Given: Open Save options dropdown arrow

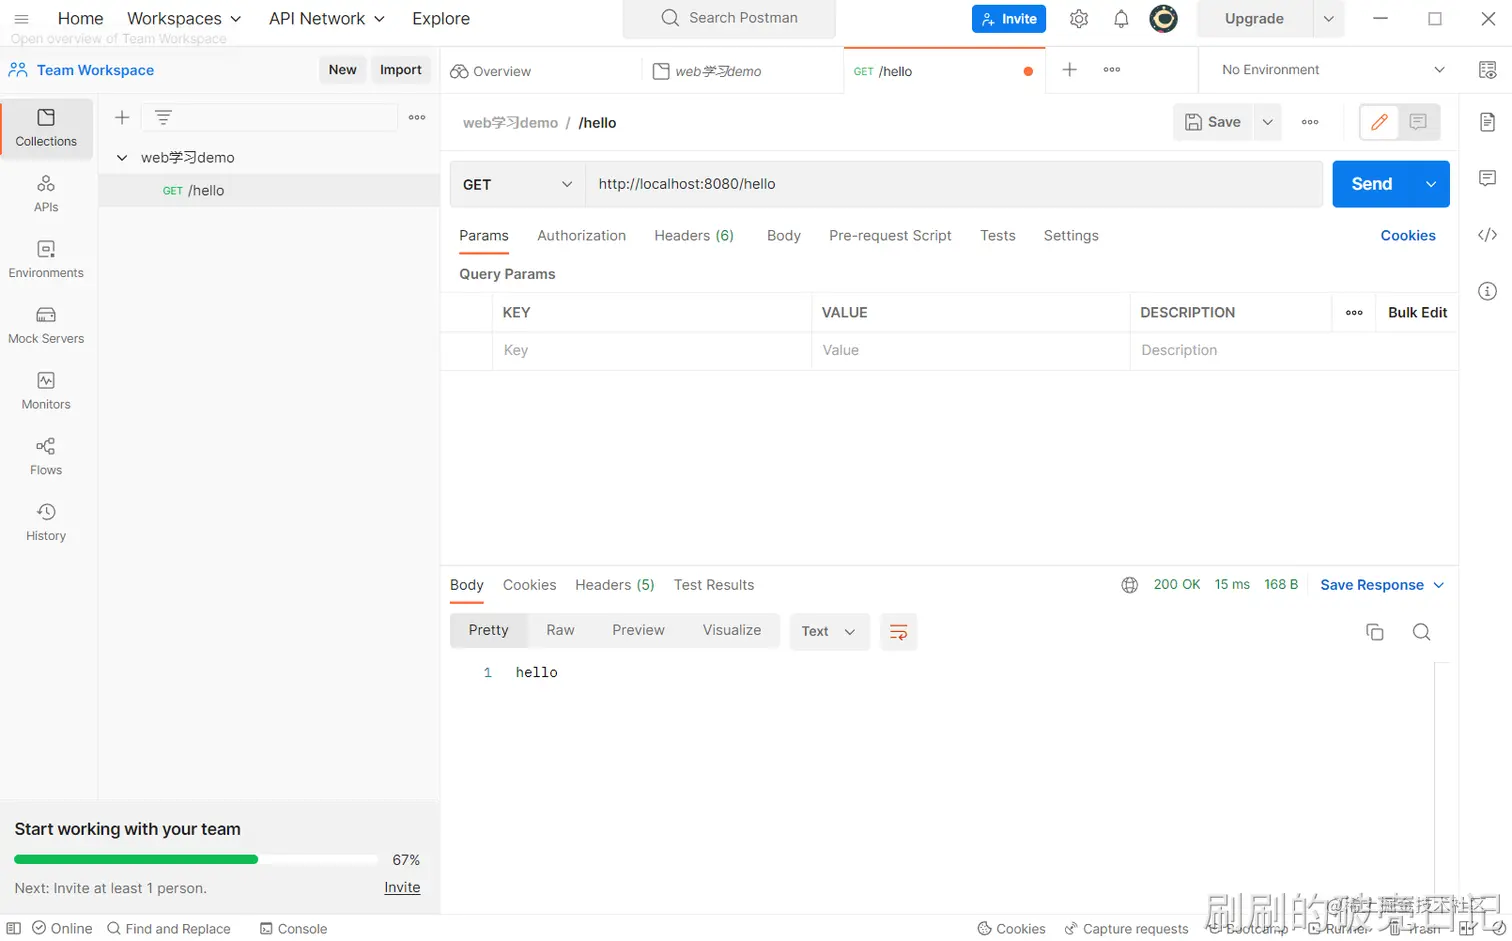Looking at the screenshot, I should tap(1267, 122).
